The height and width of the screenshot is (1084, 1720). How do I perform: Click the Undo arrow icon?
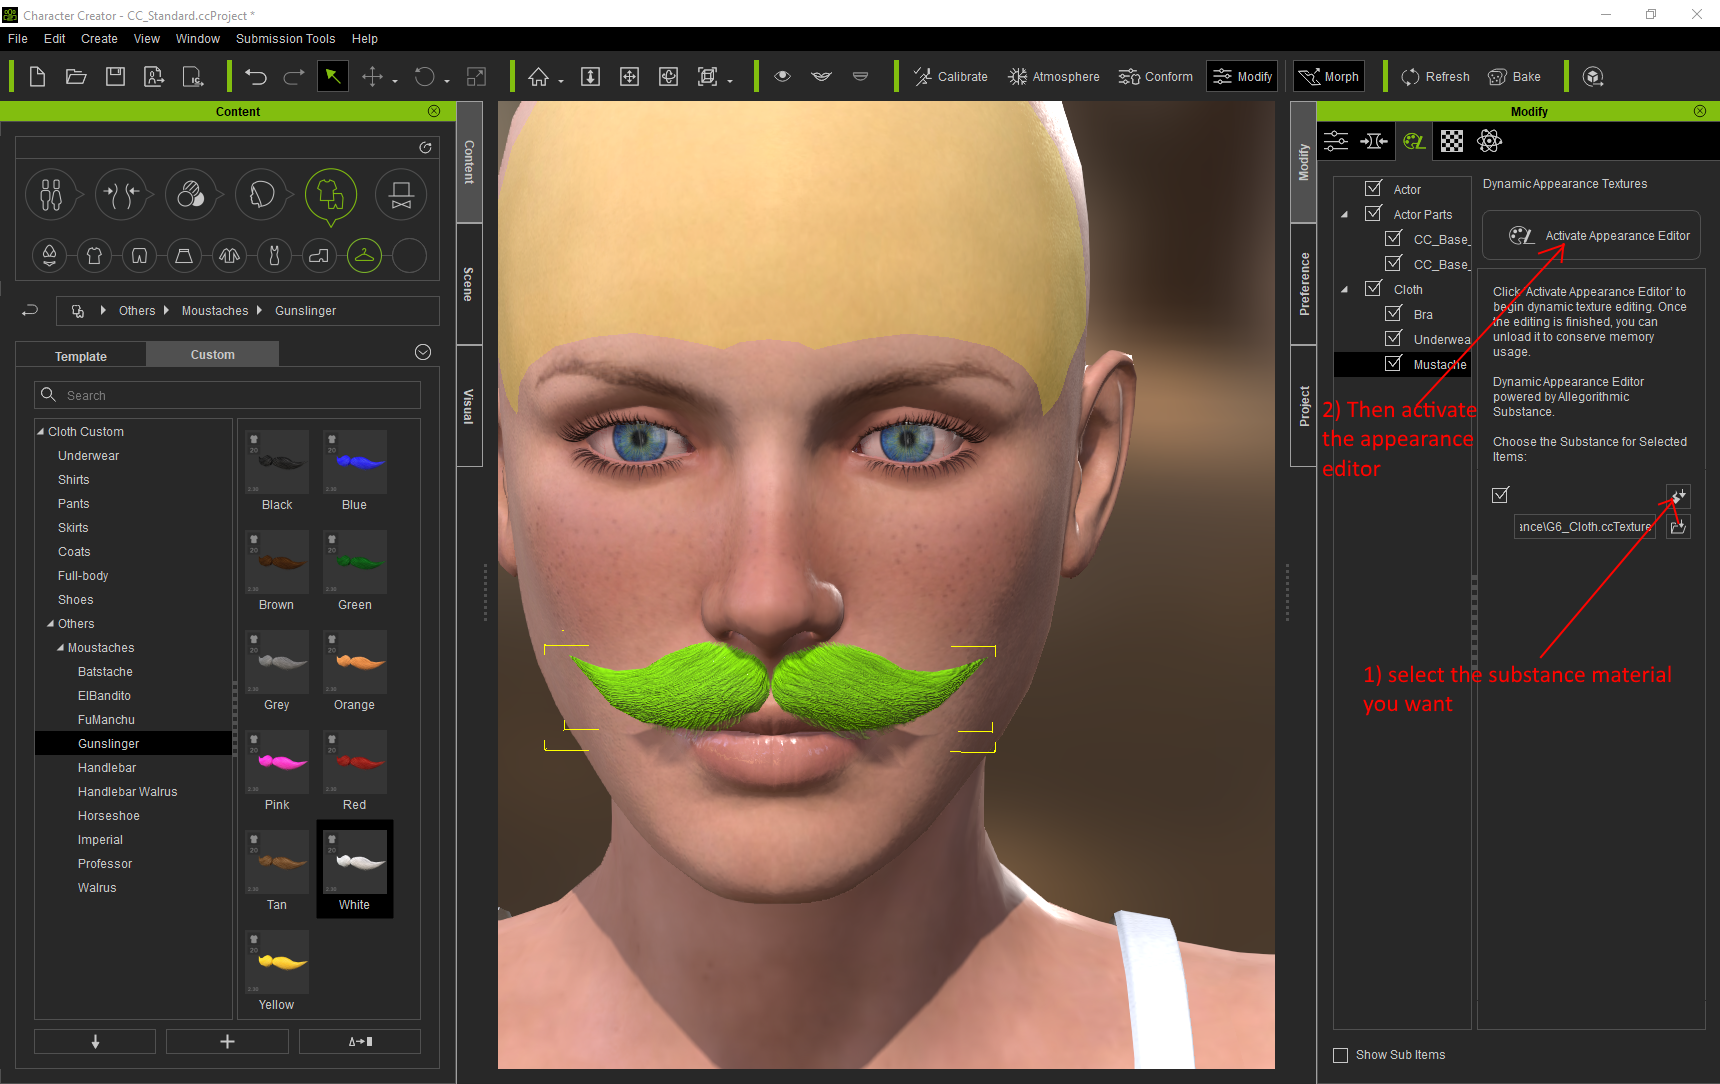(256, 77)
